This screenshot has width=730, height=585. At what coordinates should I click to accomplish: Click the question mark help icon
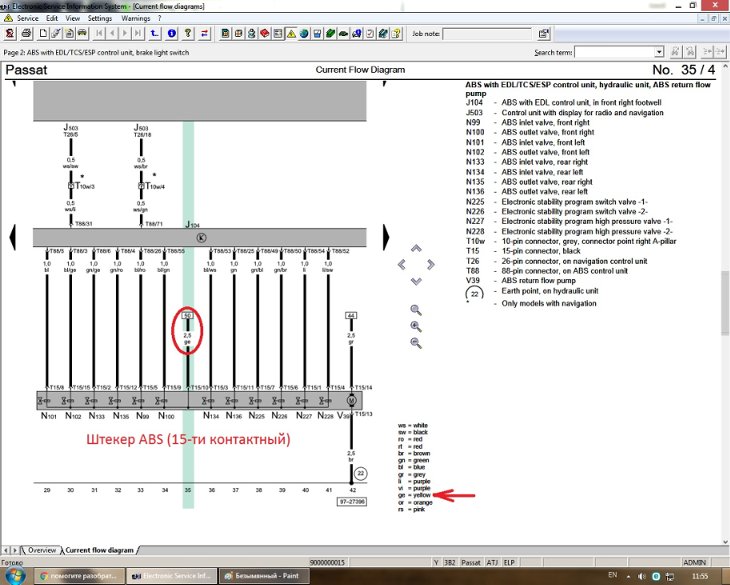click(x=188, y=34)
